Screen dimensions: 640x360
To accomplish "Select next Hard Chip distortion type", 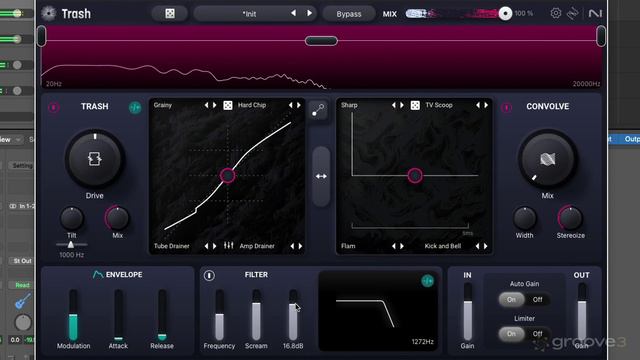I will [x=299, y=105].
